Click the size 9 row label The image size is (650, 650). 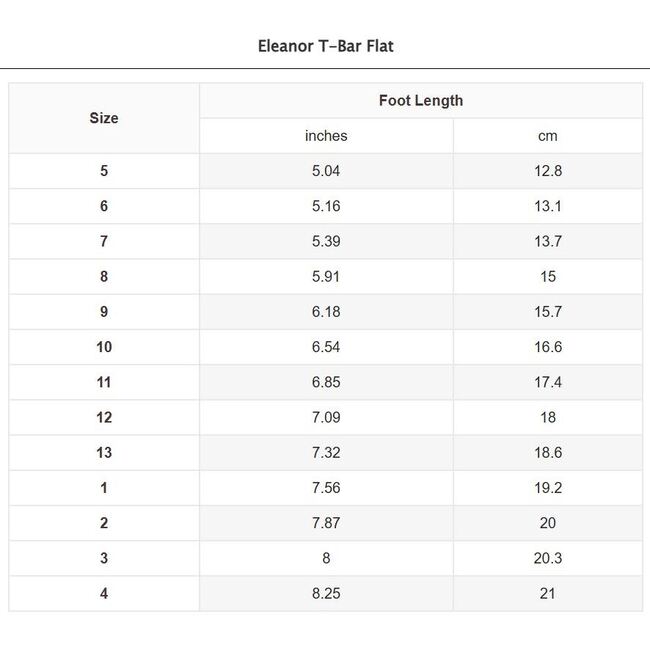tap(104, 312)
